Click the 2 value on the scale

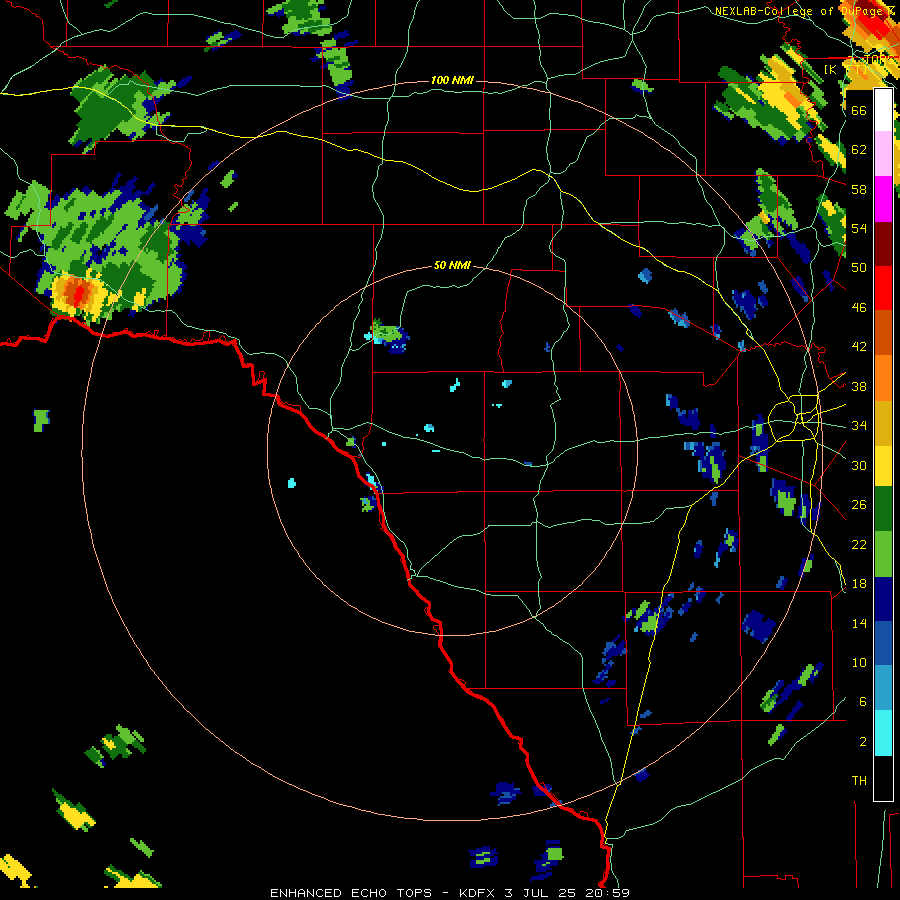(x=862, y=742)
